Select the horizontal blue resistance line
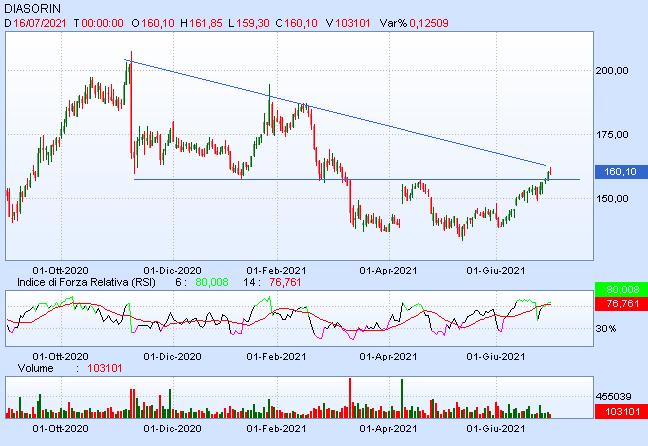The image size is (648, 446). coord(357,179)
